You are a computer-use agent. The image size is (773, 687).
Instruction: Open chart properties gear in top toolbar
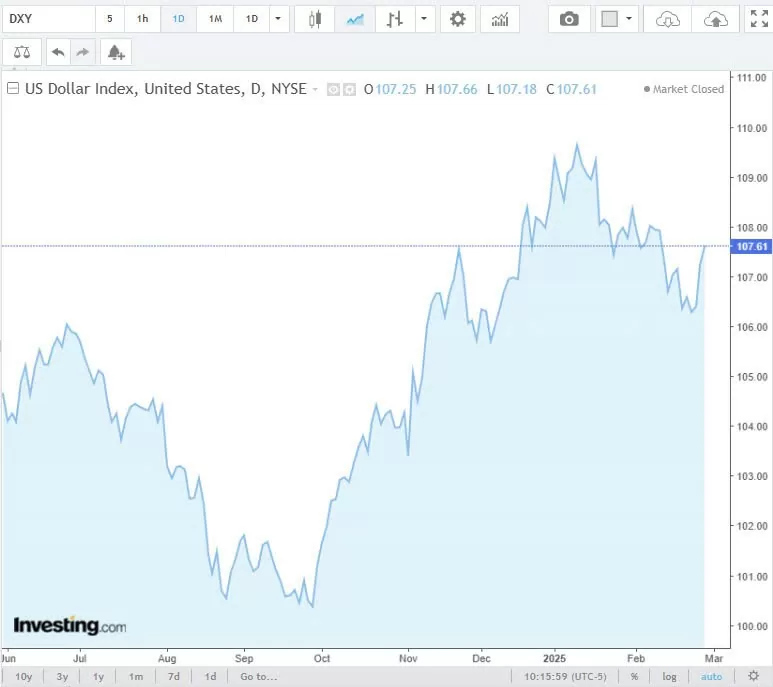[x=458, y=19]
